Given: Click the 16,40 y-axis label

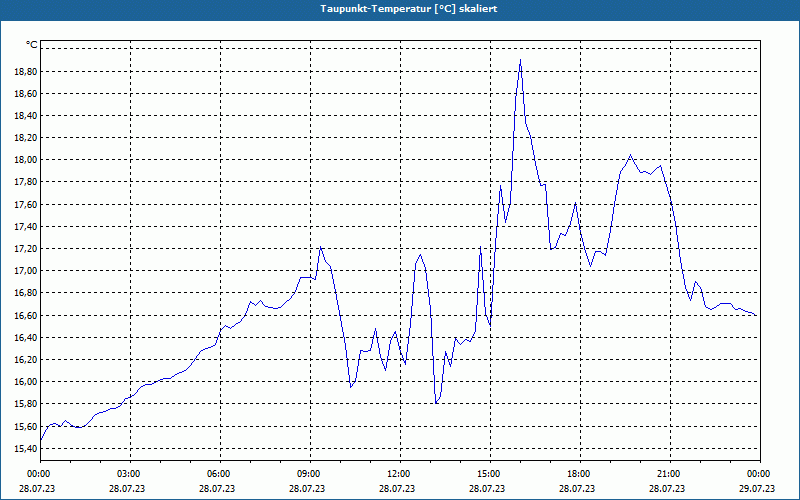Looking at the screenshot, I should (x=27, y=338).
